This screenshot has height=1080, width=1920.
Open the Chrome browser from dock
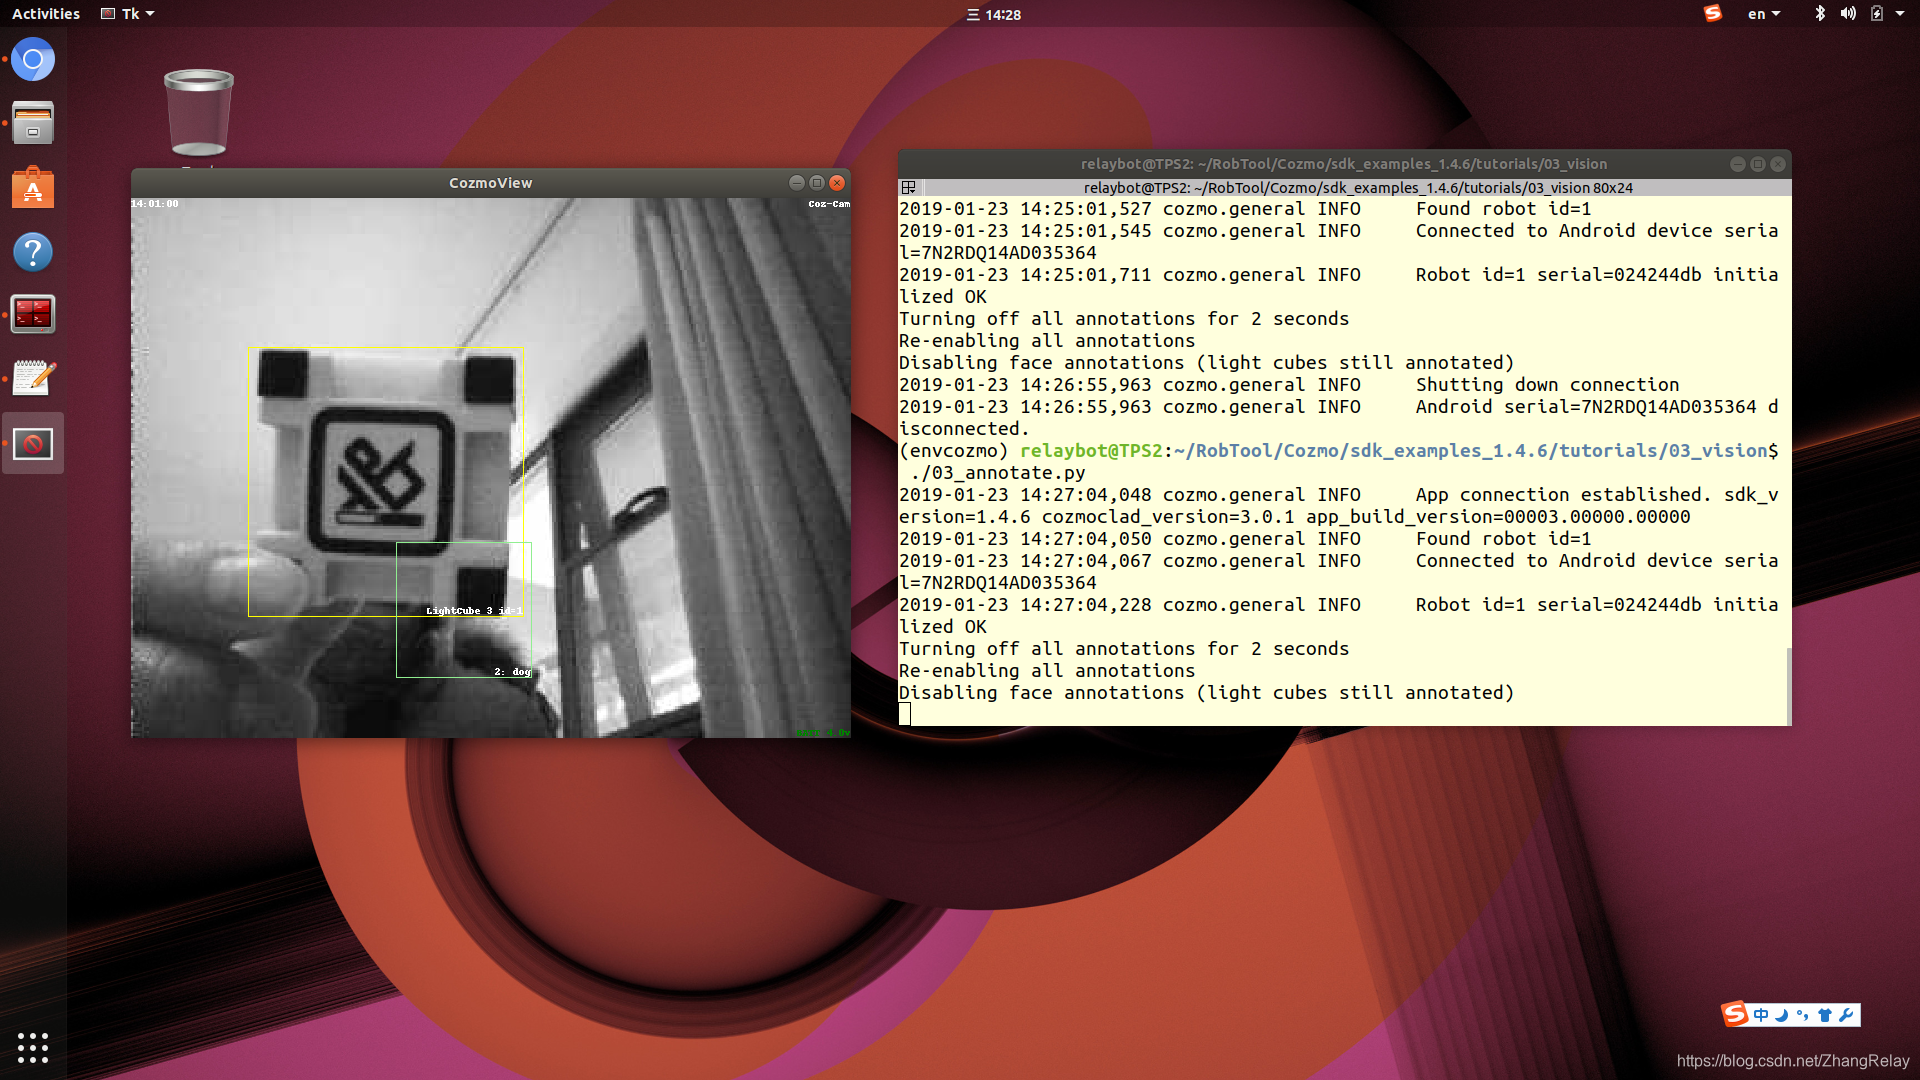click(x=33, y=60)
